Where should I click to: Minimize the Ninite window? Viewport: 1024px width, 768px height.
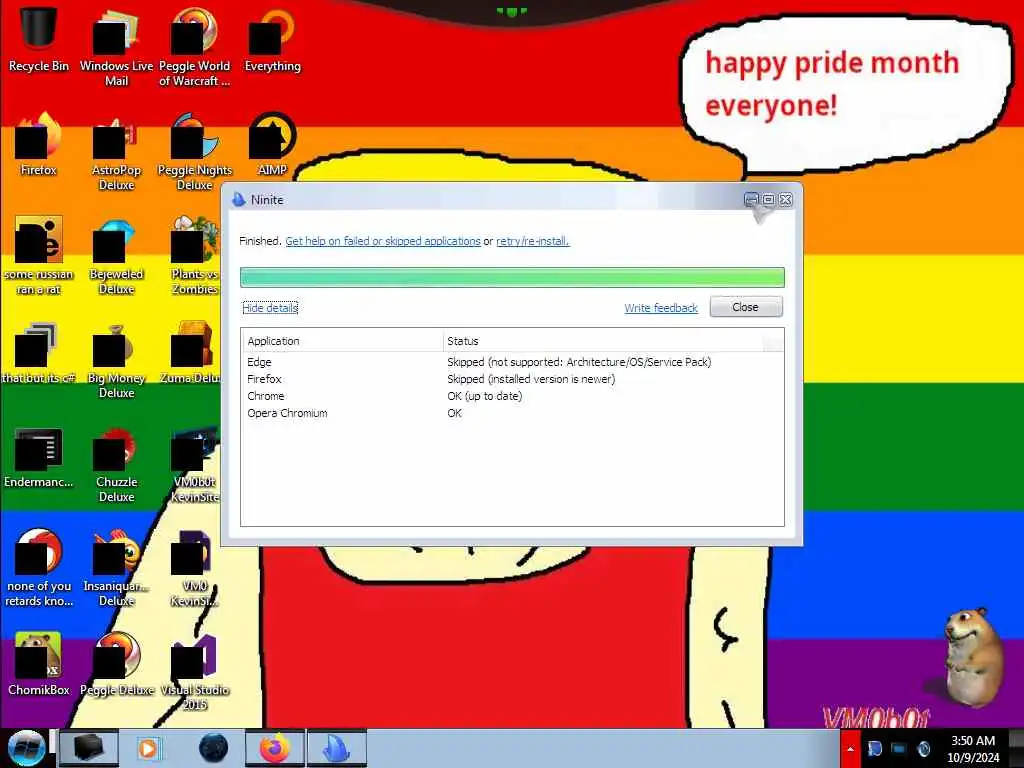tap(752, 199)
